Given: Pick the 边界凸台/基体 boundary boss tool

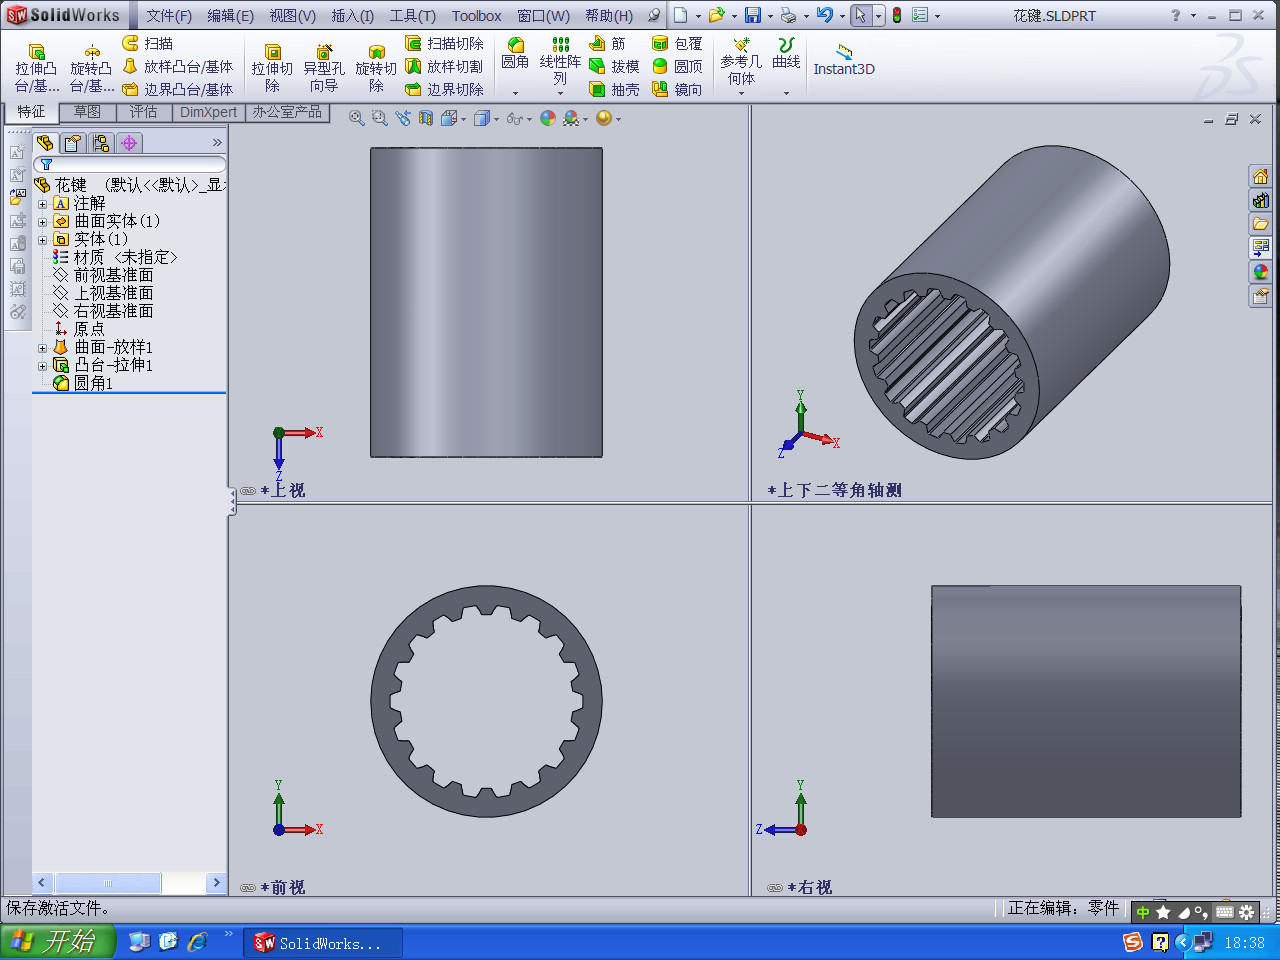Looking at the screenshot, I should [177, 89].
